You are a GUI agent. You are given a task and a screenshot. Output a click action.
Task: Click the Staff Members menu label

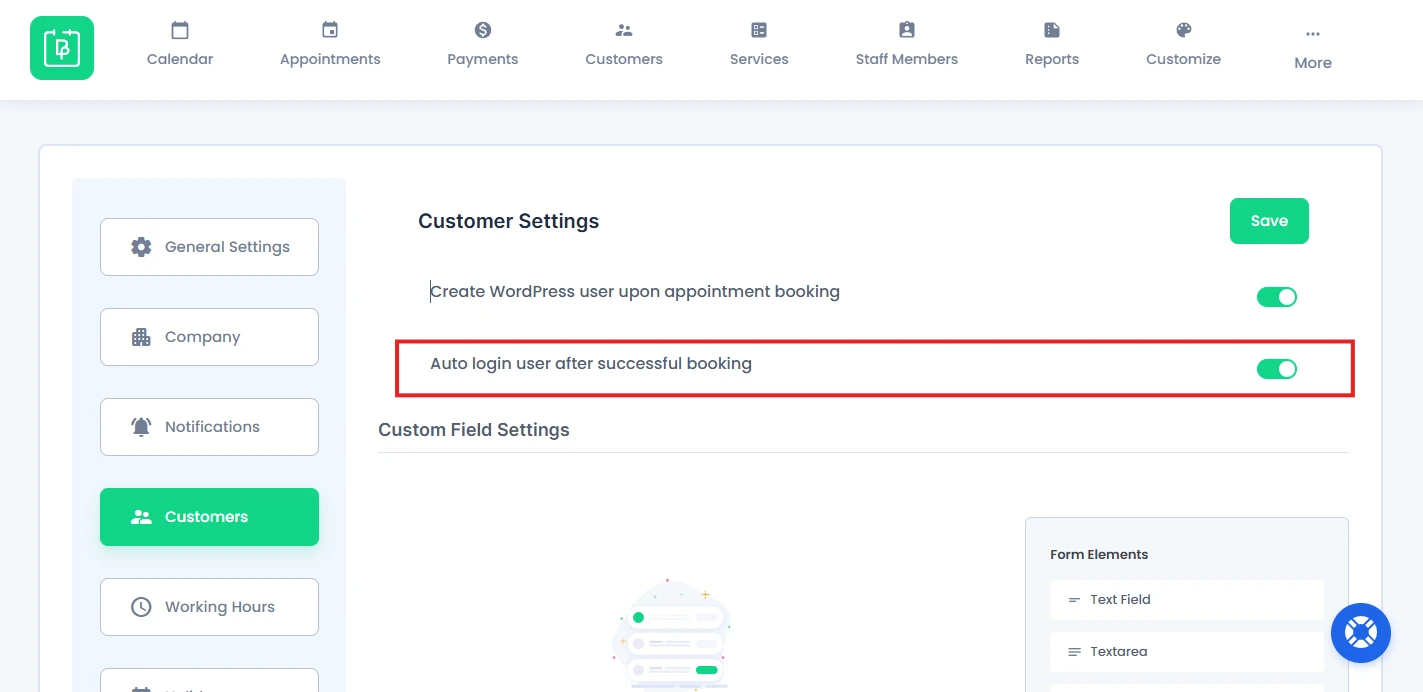(907, 59)
